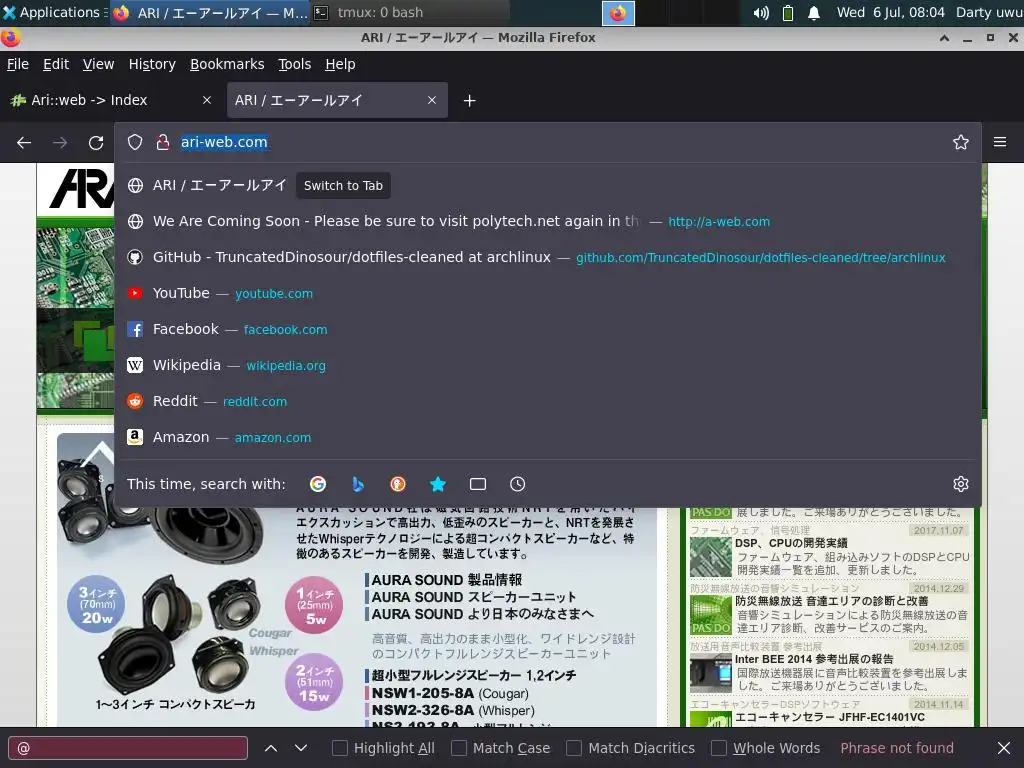Image resolution: width=1024 pixels, height=768 pixels.
Task: Open the Bookmarks menu
Action: coord(227,64)
